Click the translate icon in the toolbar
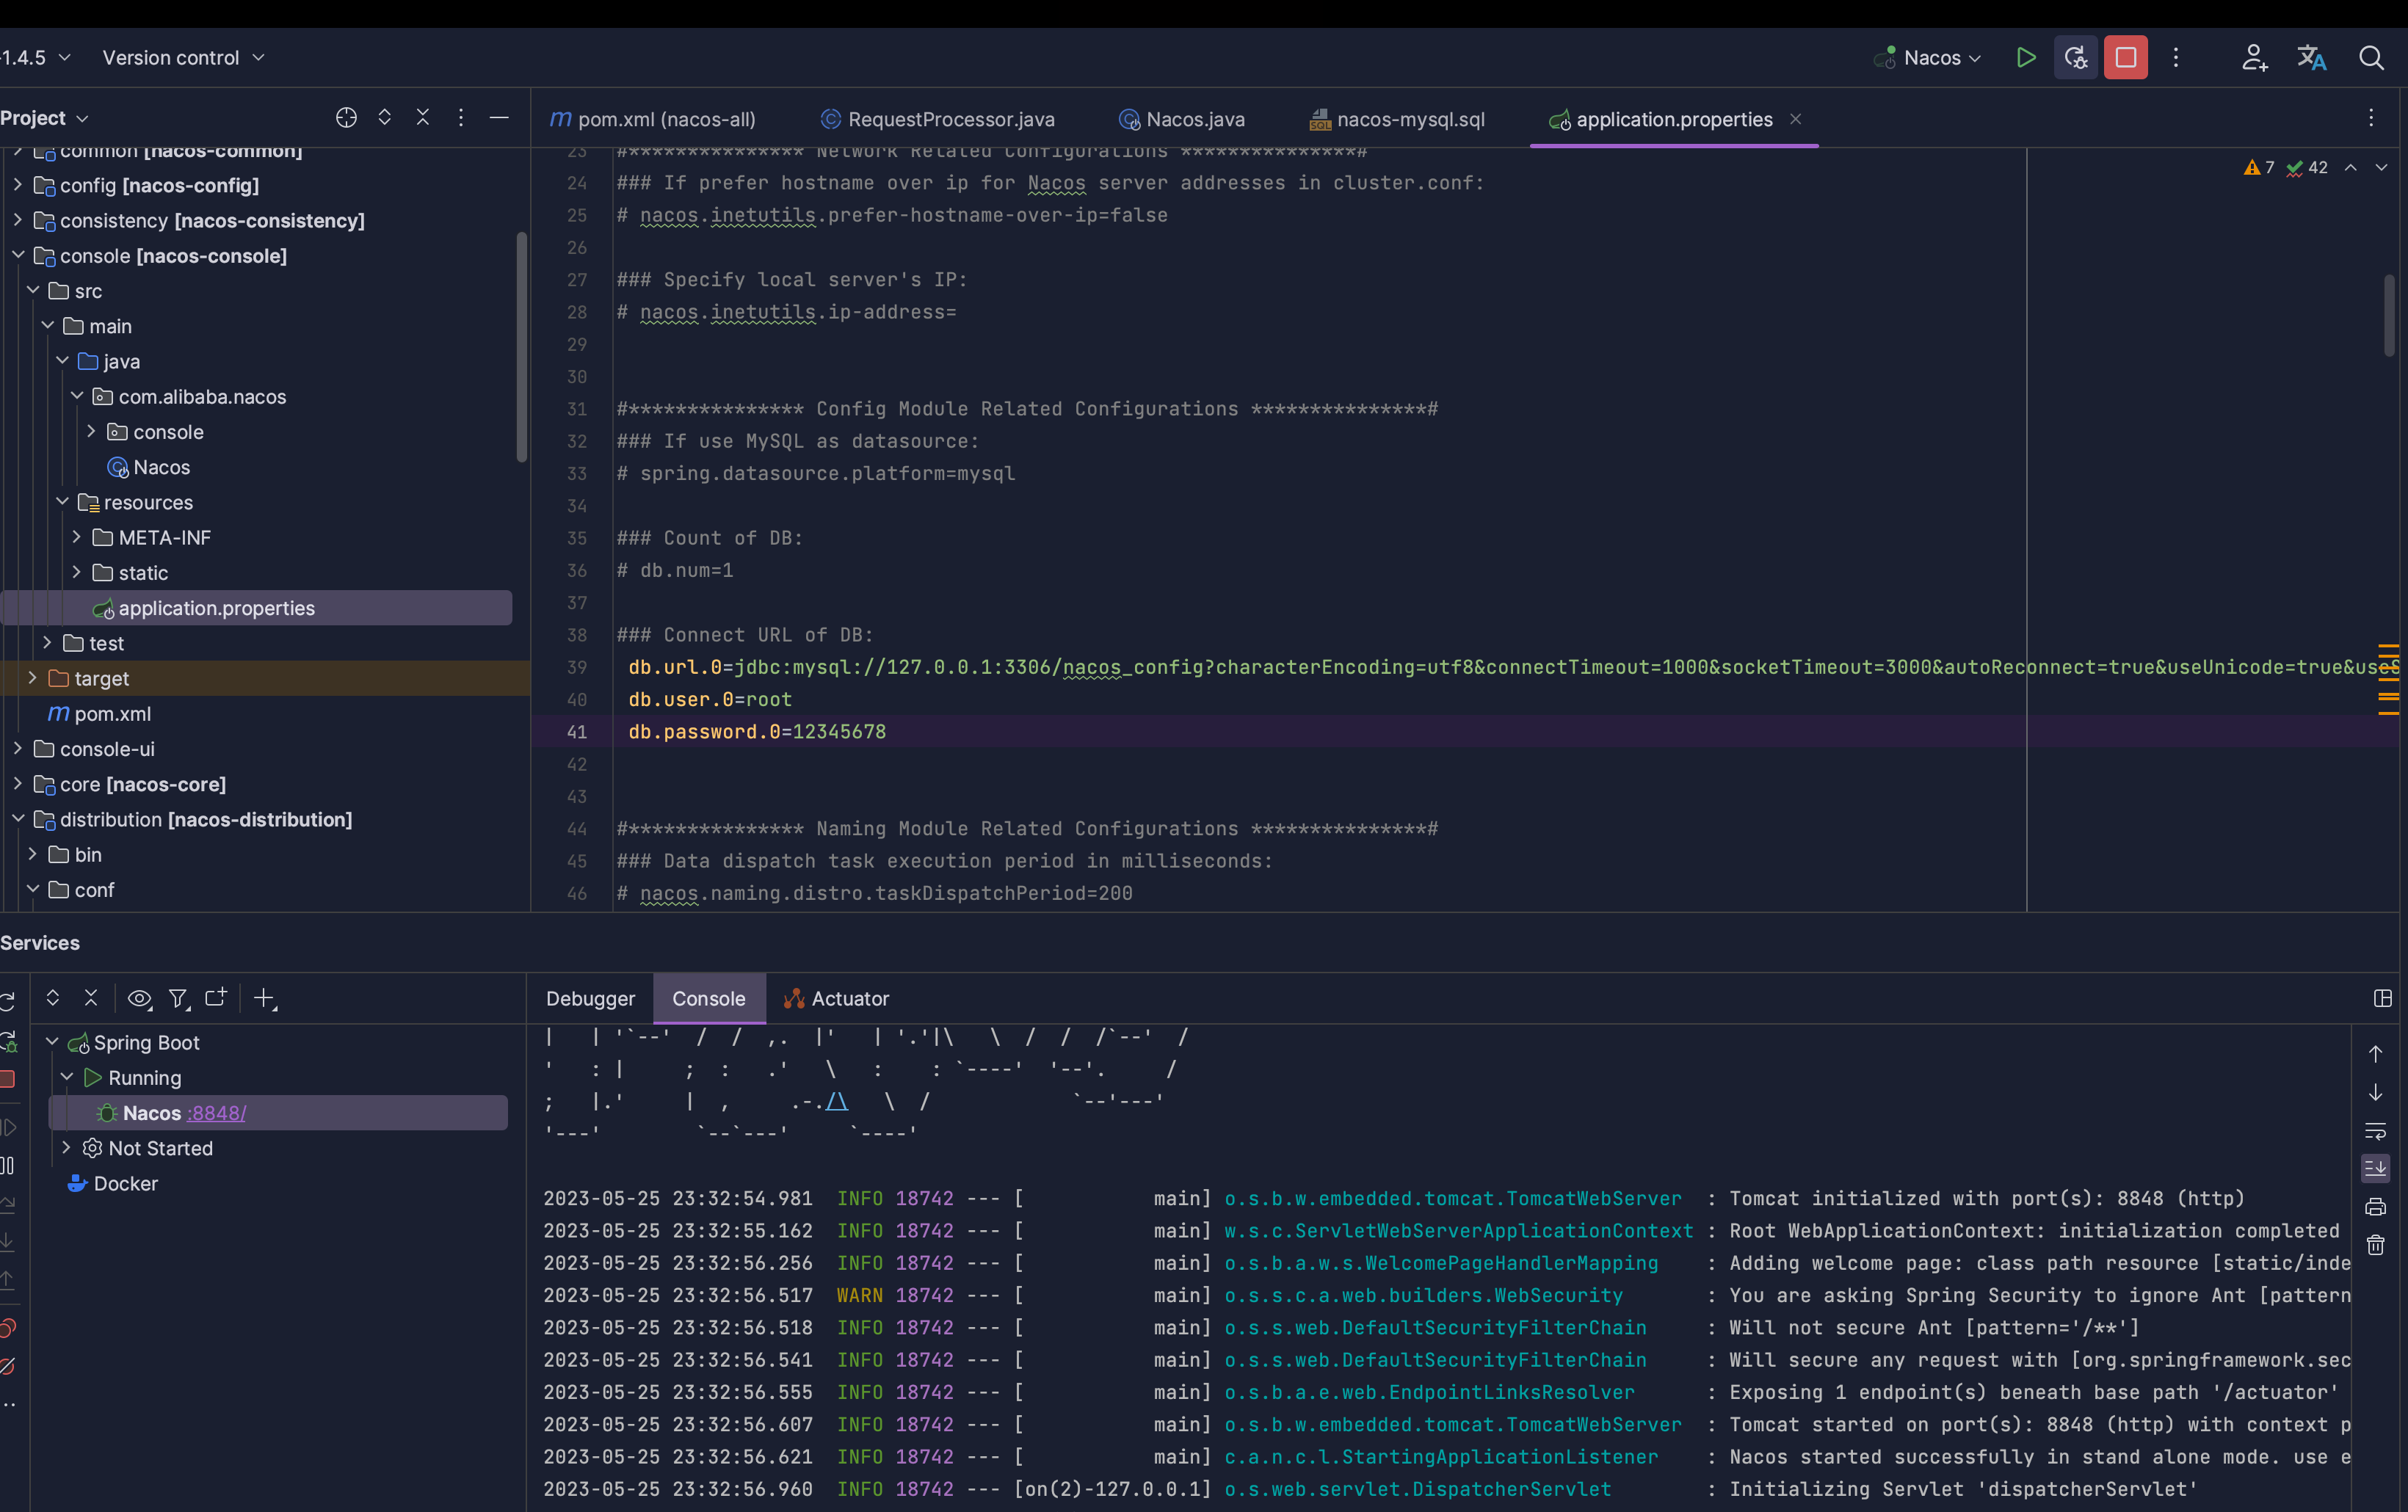The height and width of the screenshot is (1512, 2408). 2312,58
